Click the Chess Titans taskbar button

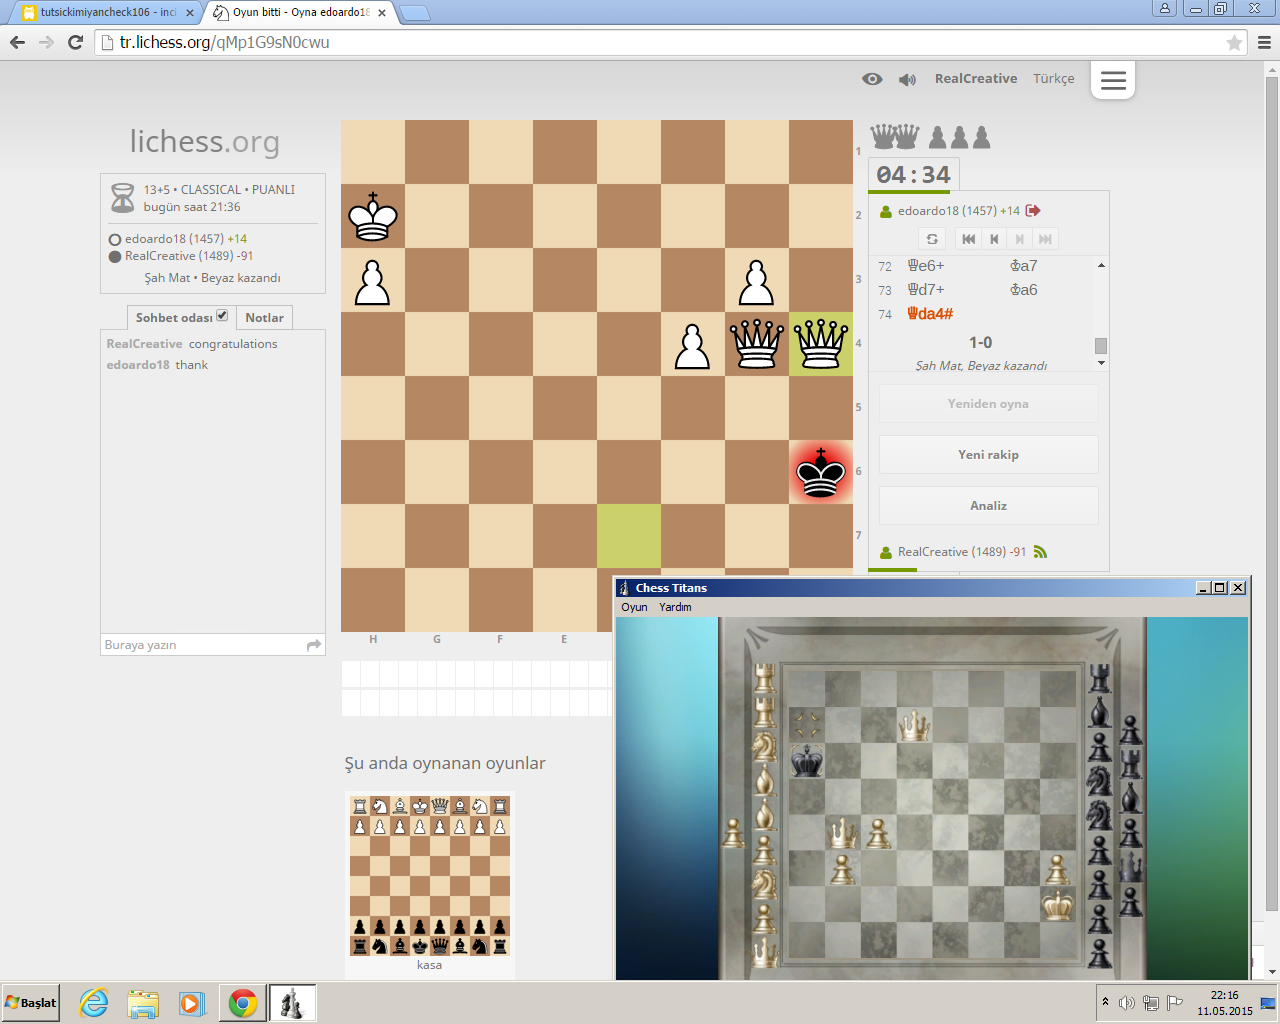click(x=292, y=1003)
